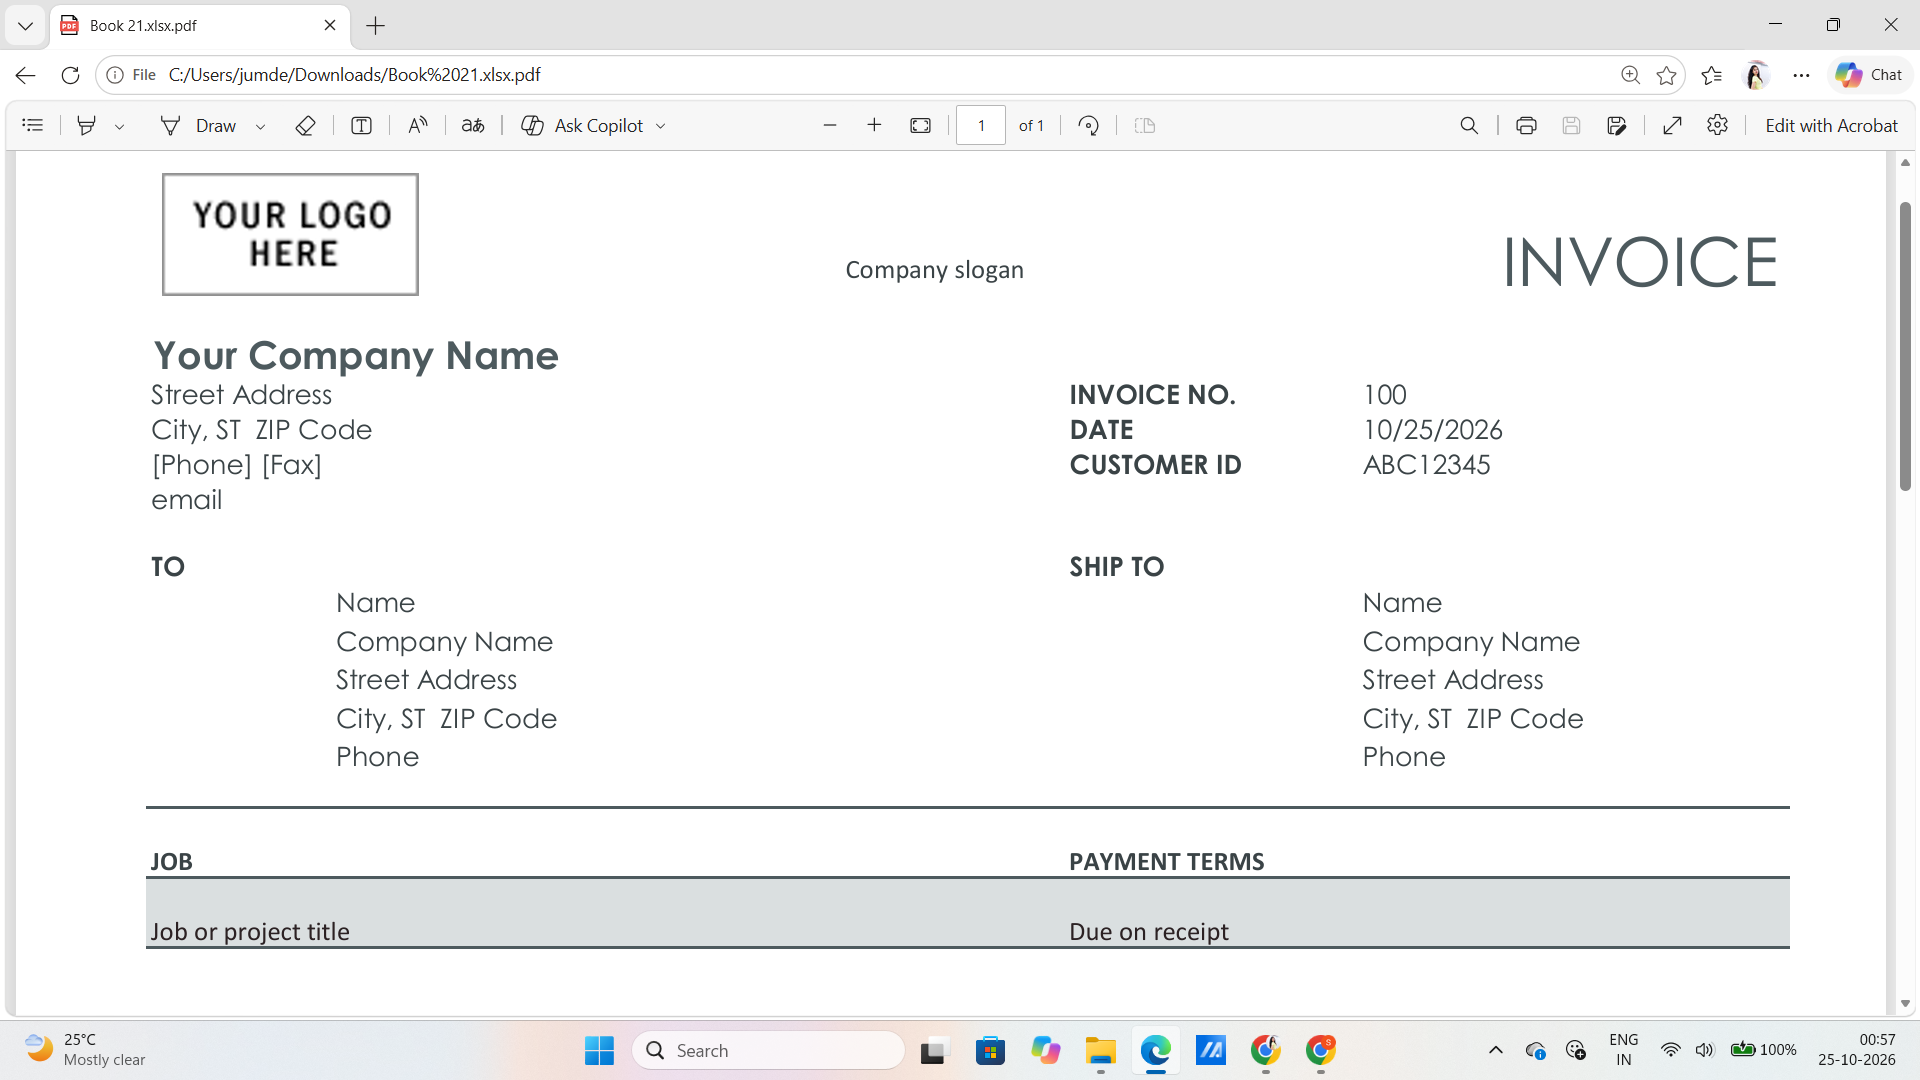Open the Windows Start menu
The image size is (1920, 1080).
coord(599,1050)
